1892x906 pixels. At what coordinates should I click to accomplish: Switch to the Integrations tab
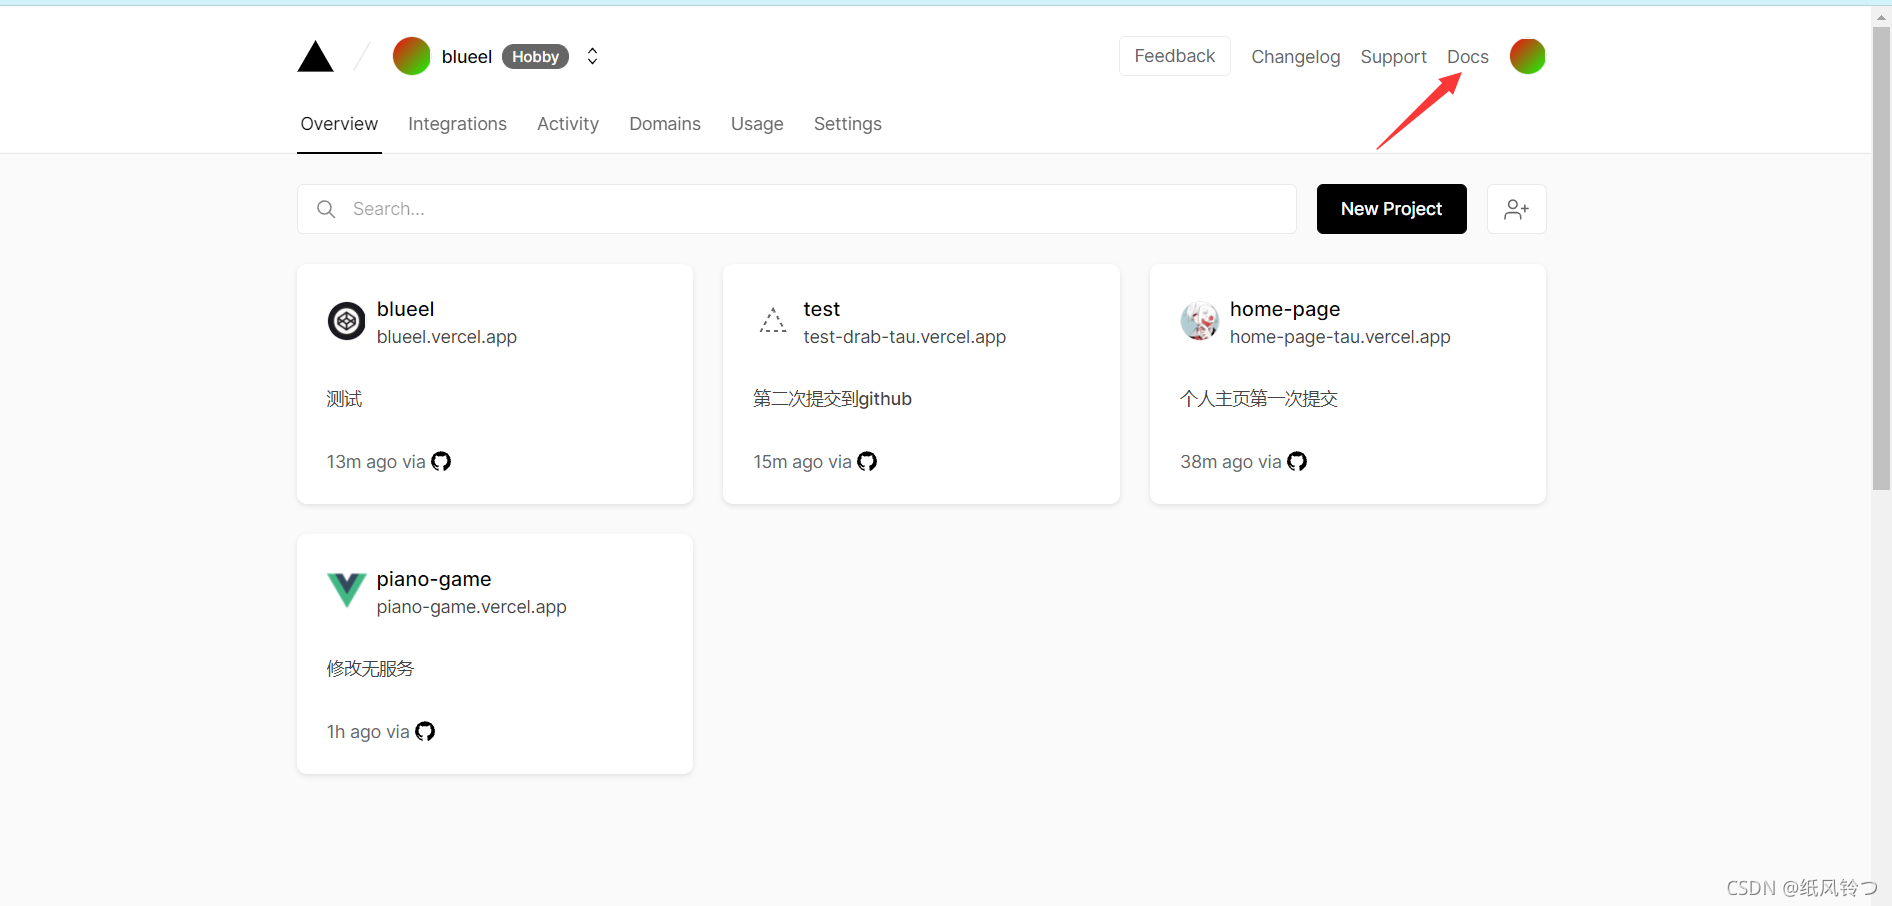coord(457,124)
